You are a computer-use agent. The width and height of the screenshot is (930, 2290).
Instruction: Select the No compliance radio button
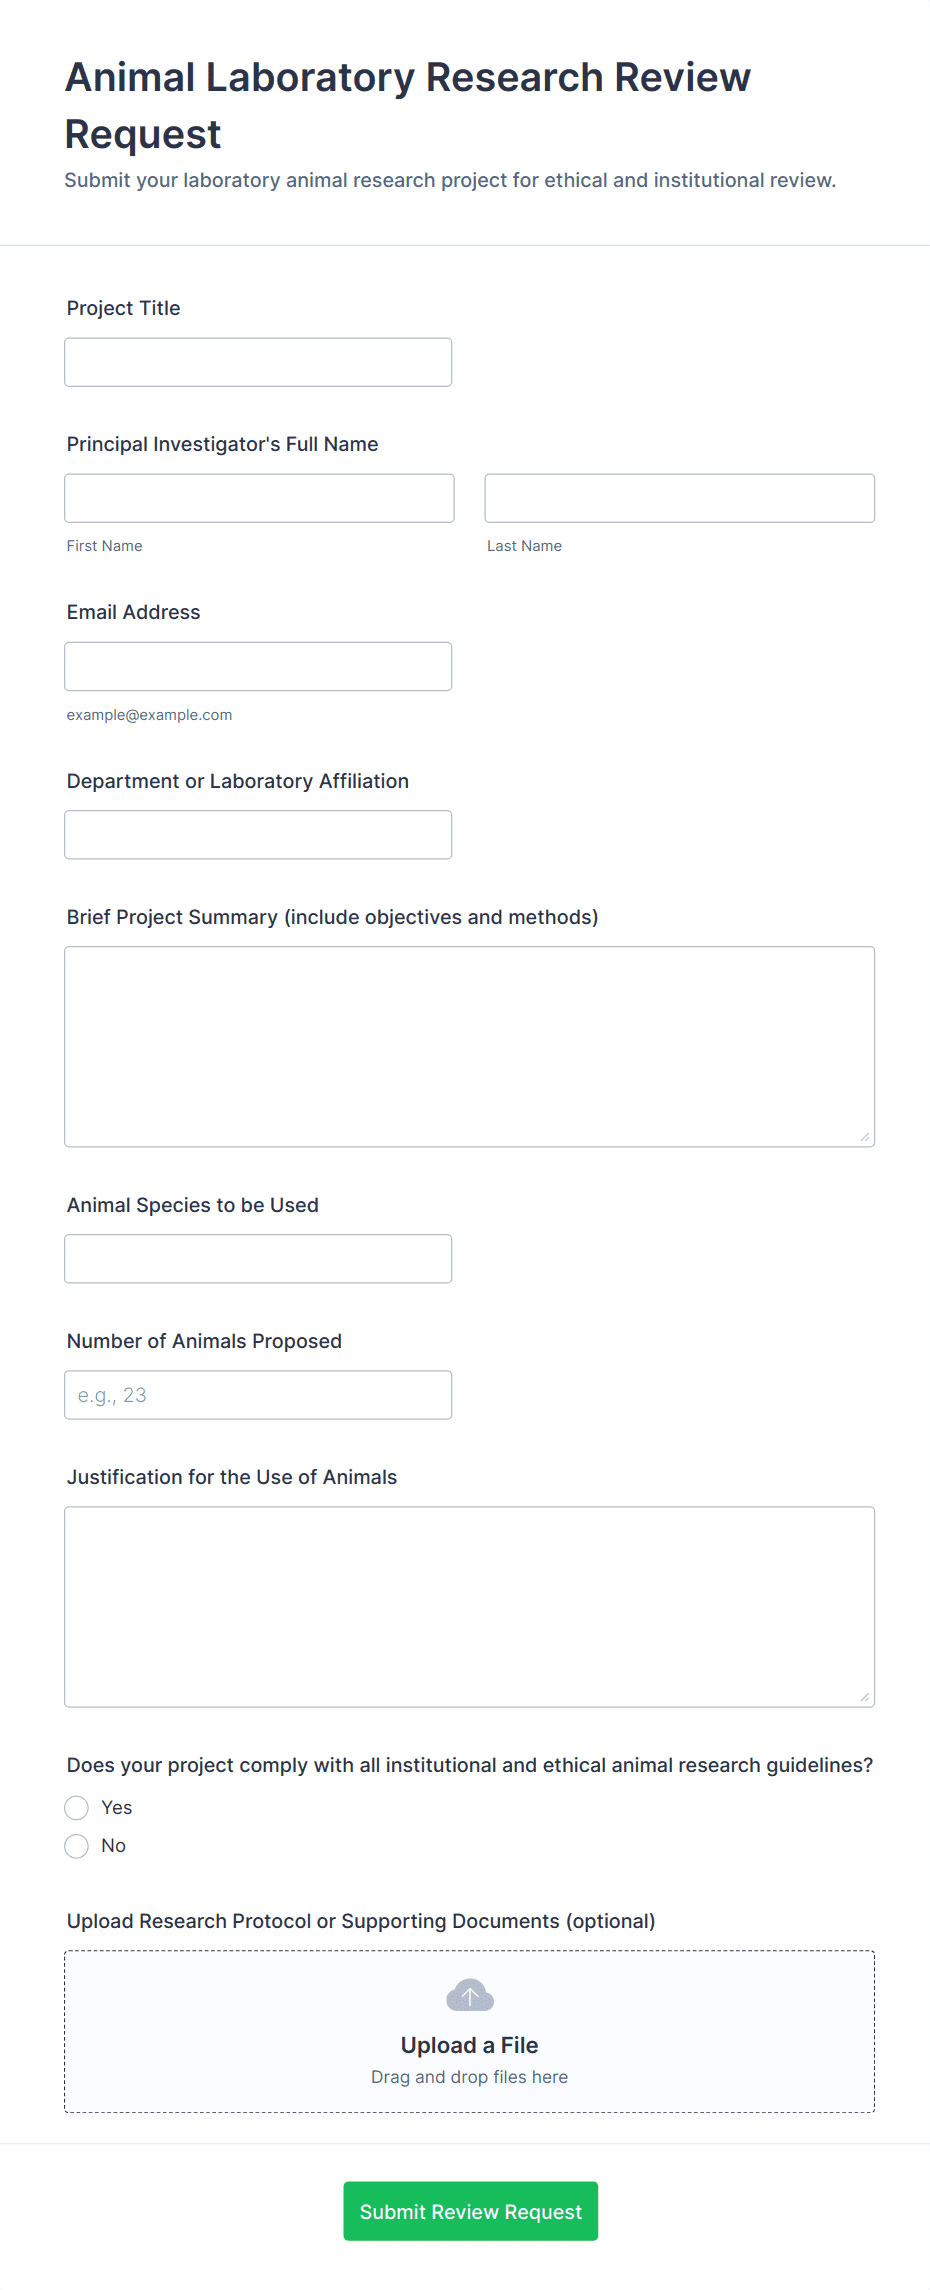click(x=76, y=1845)
